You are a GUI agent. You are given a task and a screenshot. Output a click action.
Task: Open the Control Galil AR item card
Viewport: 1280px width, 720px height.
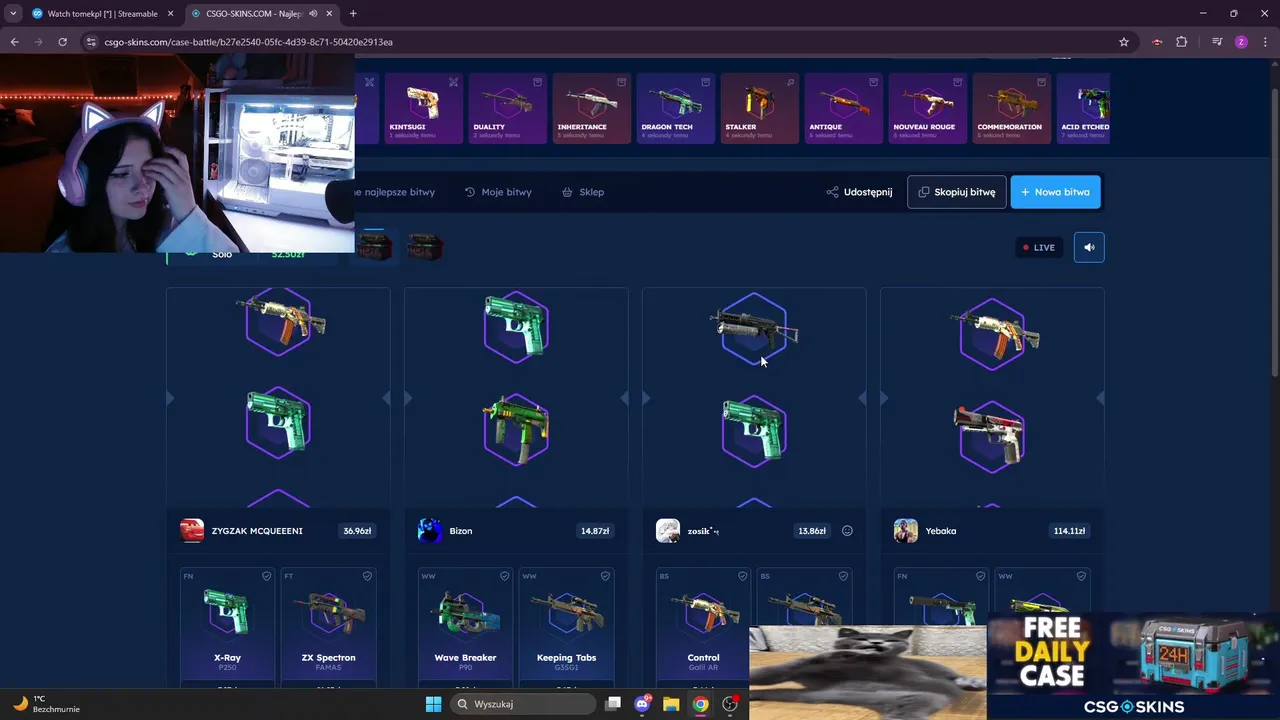[x=703, y=628]
